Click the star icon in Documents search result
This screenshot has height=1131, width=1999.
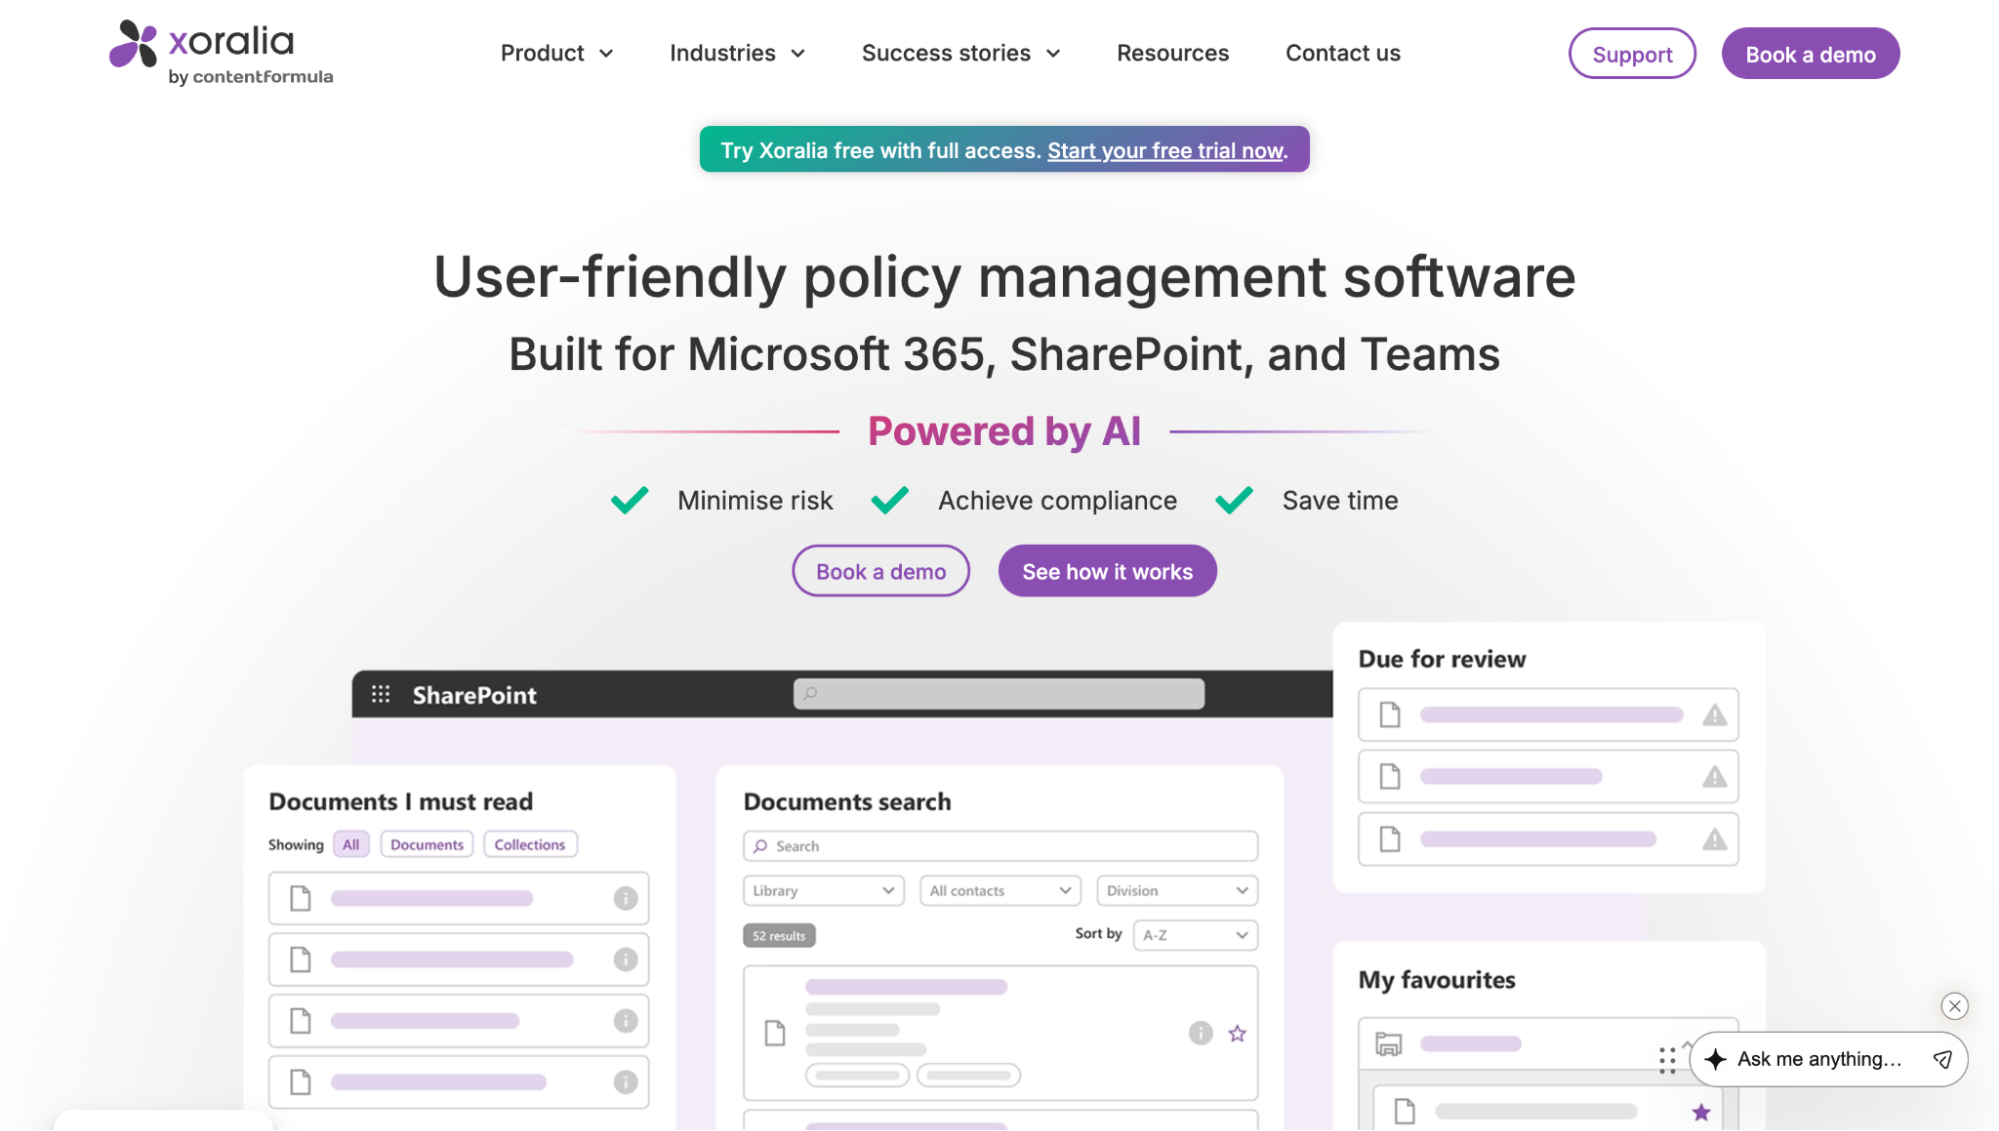[x=1237, y=1033]
